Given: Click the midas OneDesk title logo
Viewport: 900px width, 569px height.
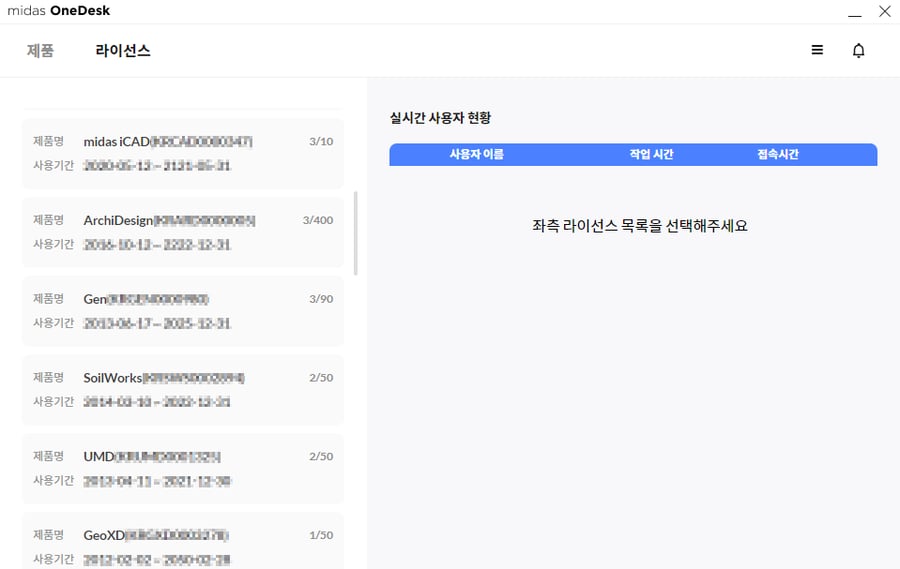Looking at the screenshot, I should point(68,11).
